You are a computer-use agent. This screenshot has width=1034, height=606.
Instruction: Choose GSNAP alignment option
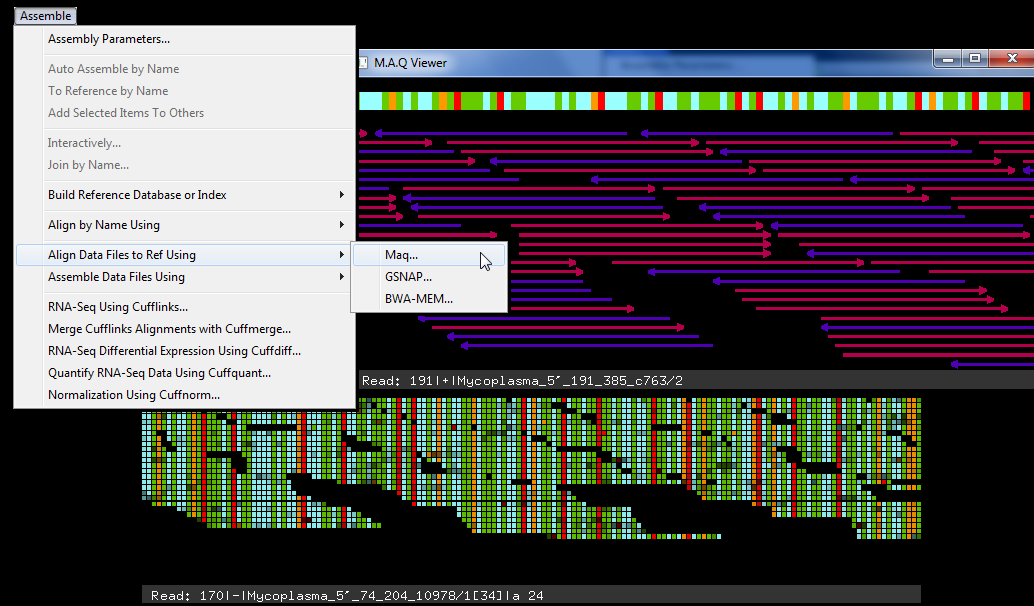click(x=408, y=277)
